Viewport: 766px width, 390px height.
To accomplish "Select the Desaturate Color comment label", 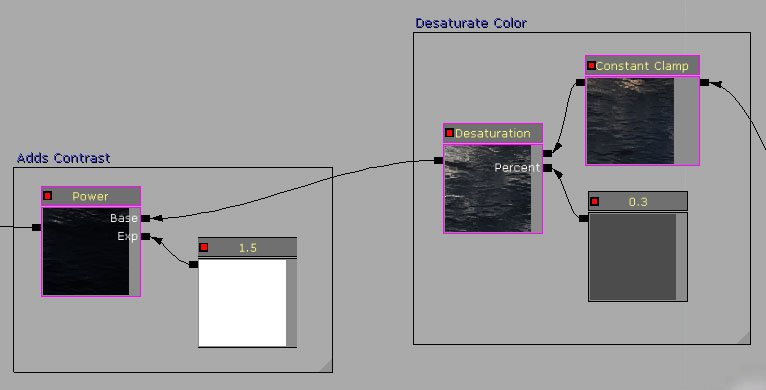I will coord(471,23).
